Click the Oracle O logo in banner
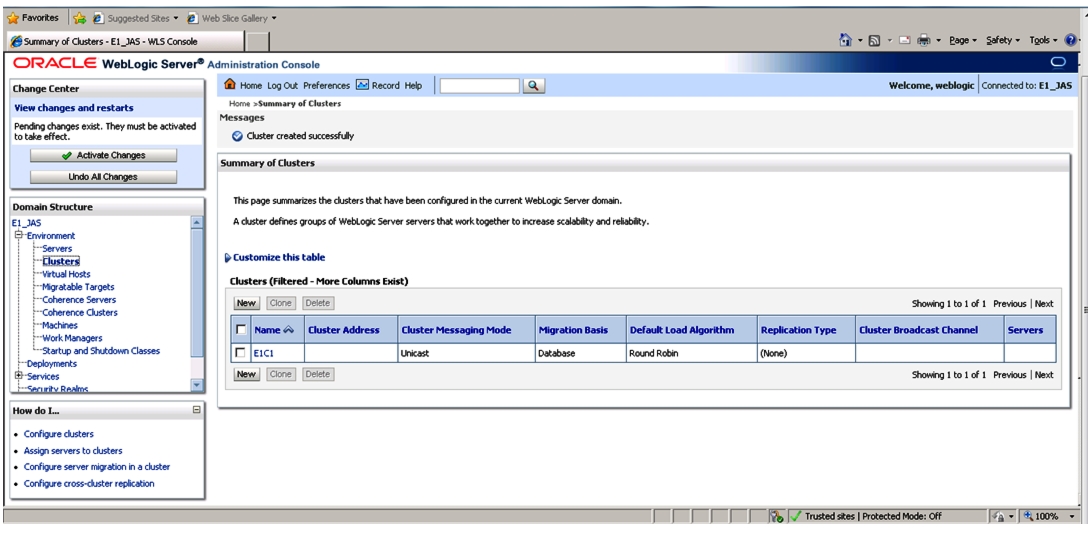The image size is (1088, 544). pos(1058,62)
